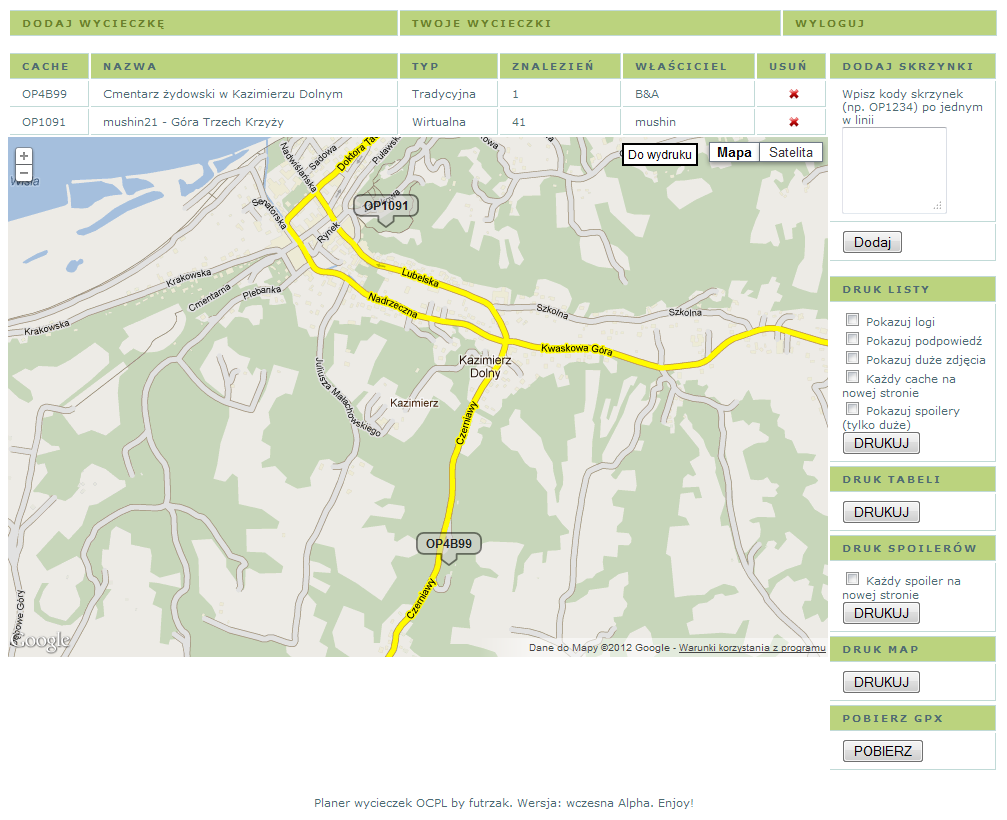Open the Warunki korzystania z programu link
This screenshot has height=820, width=1007.
coord(755,647)
